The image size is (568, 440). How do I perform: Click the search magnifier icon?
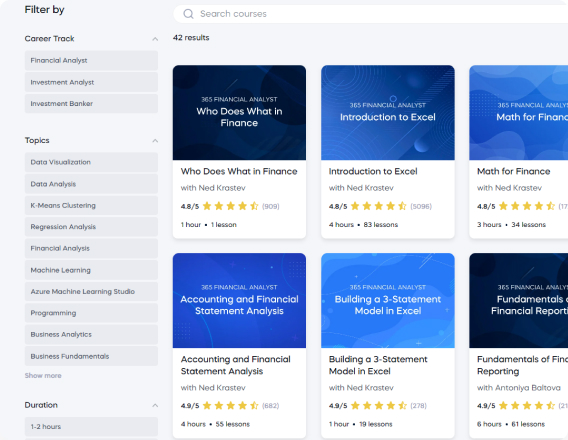pos(188,14)
